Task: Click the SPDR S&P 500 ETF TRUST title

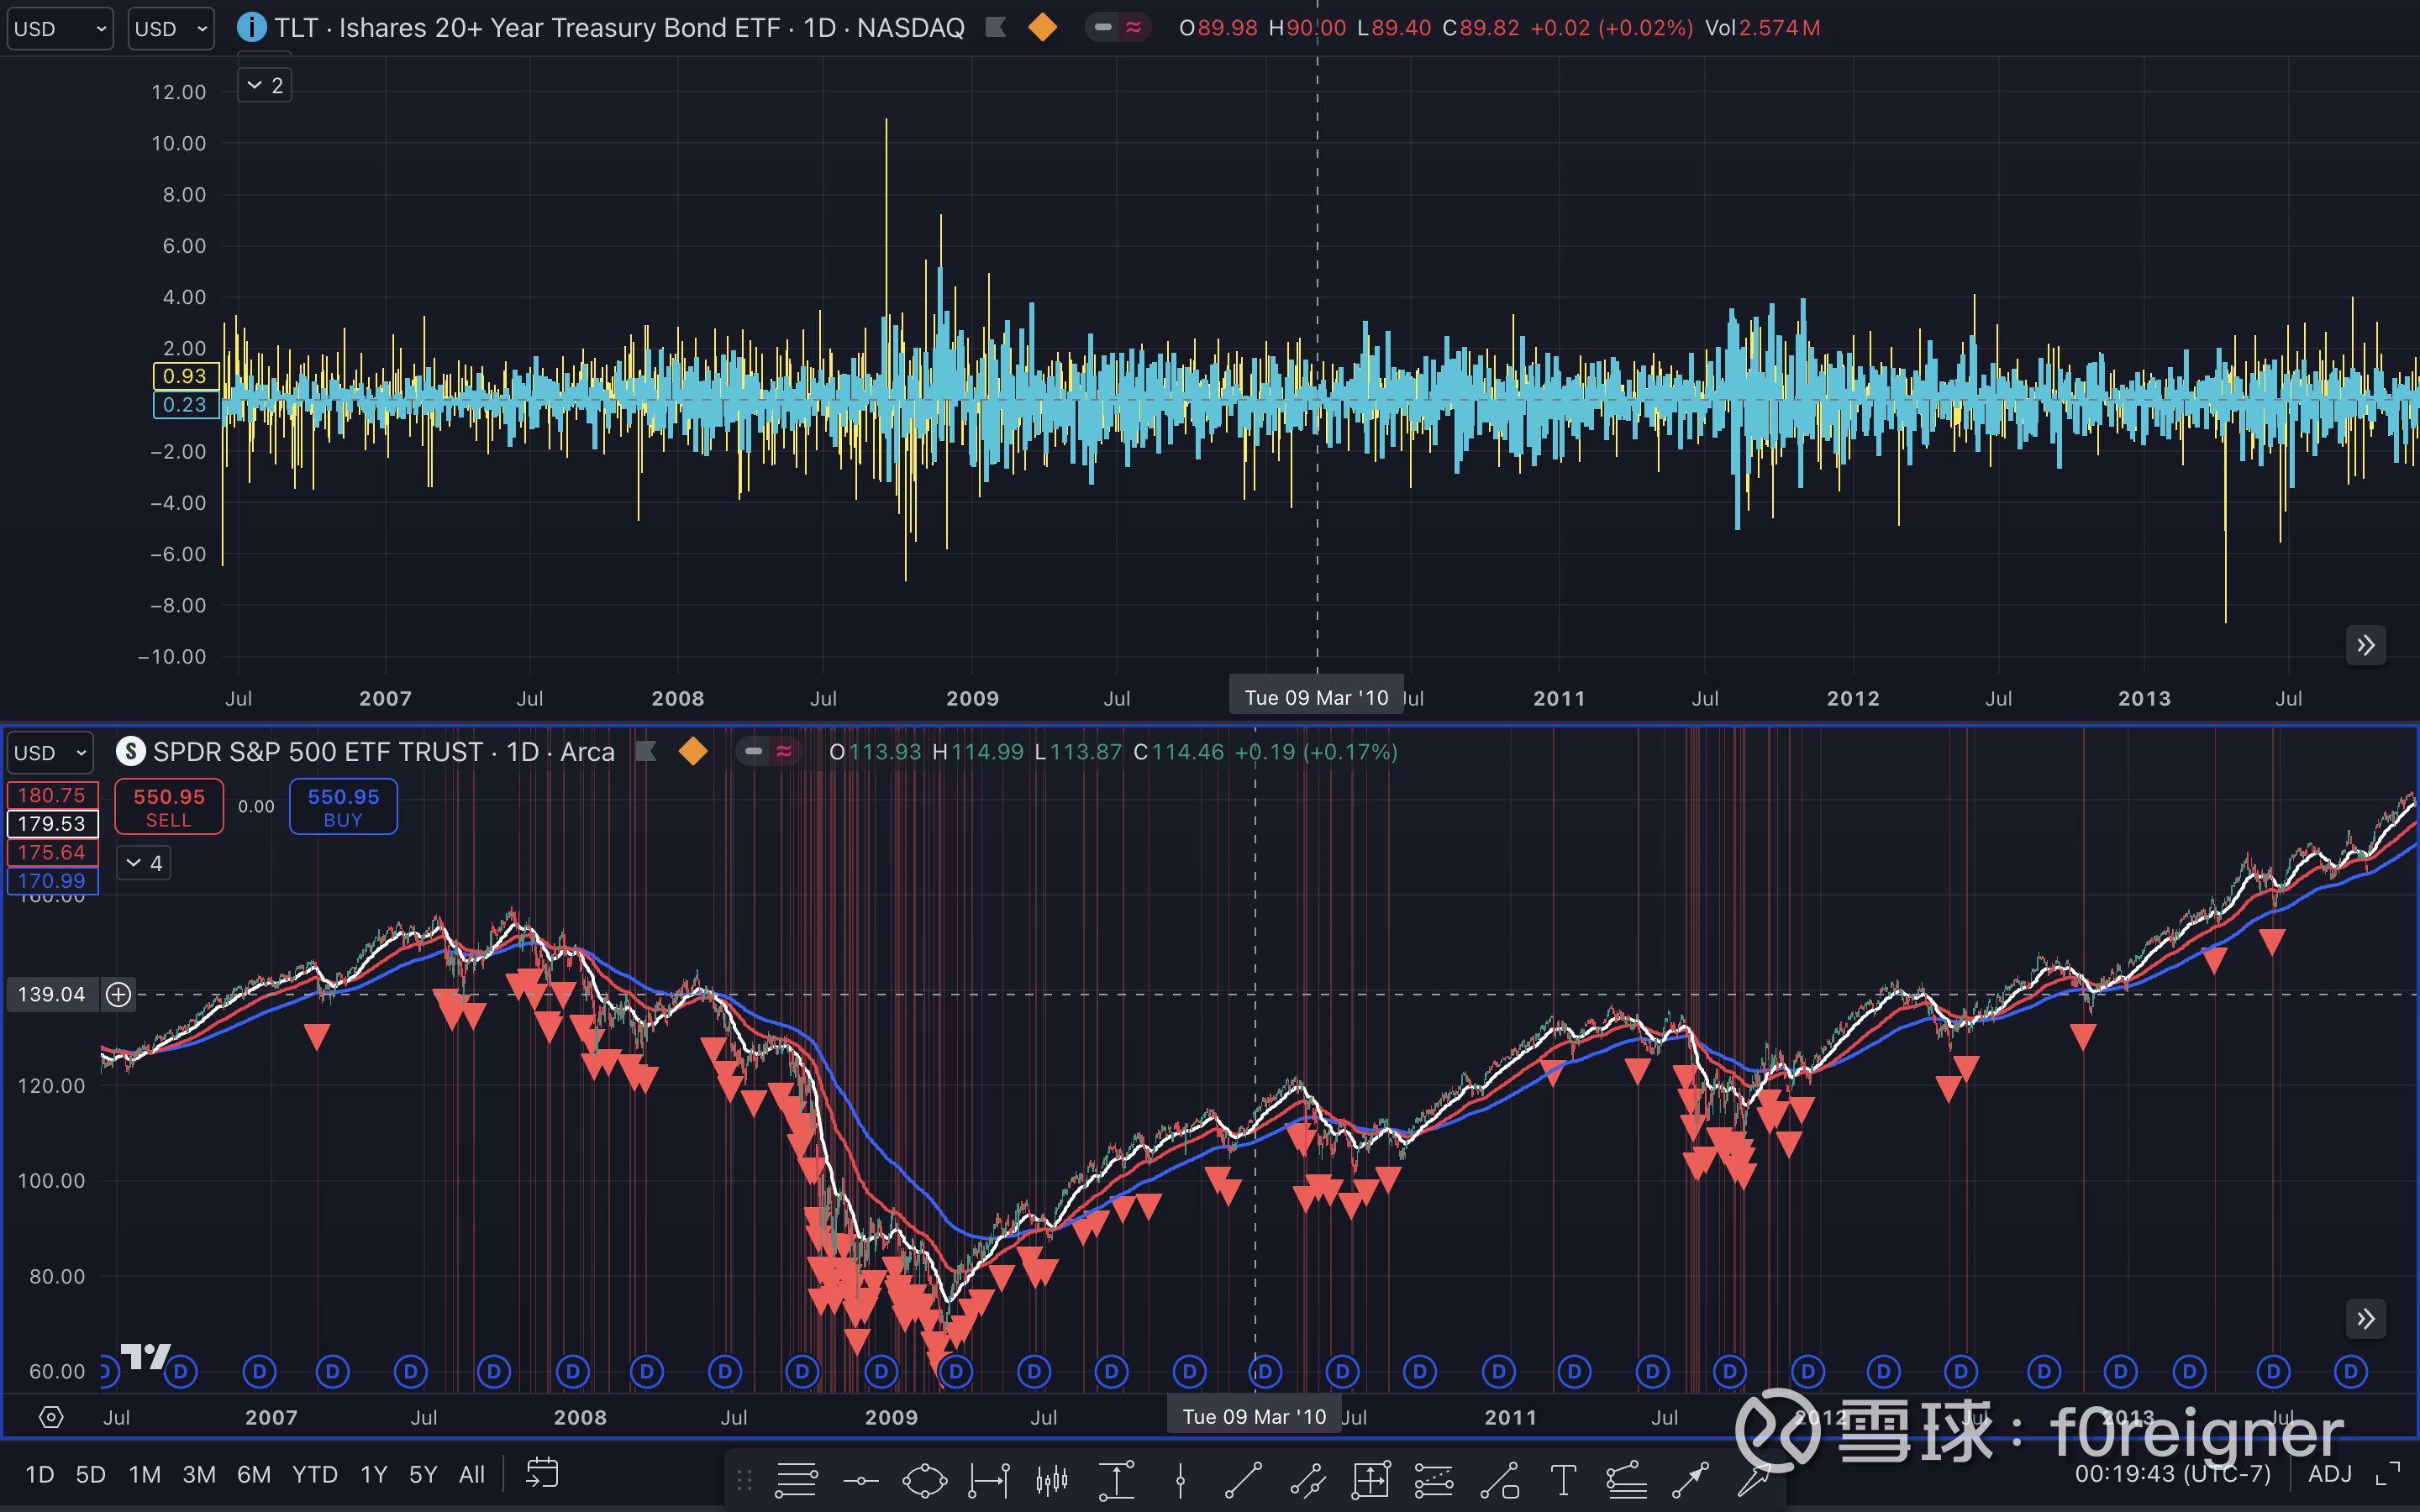Action: pos(384,751)
